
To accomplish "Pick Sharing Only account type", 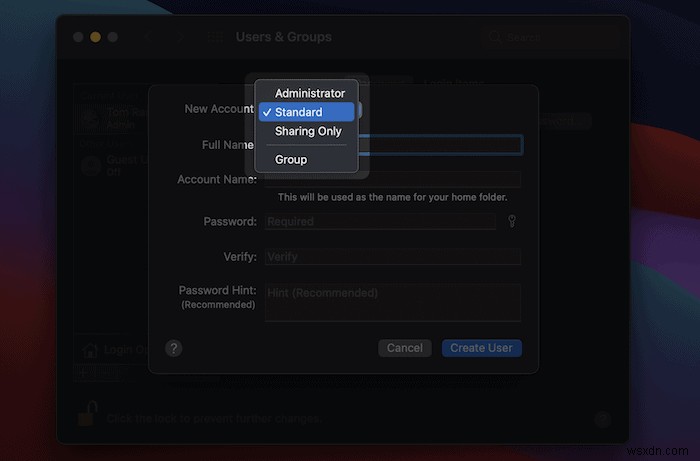I will [306, 131].
